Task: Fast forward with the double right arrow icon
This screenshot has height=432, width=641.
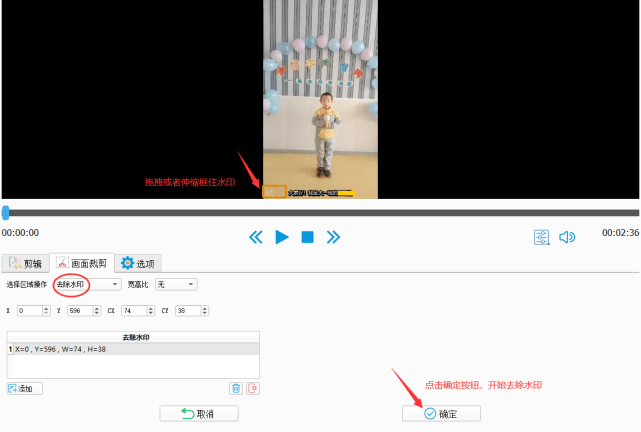Action: click(333, 237)
